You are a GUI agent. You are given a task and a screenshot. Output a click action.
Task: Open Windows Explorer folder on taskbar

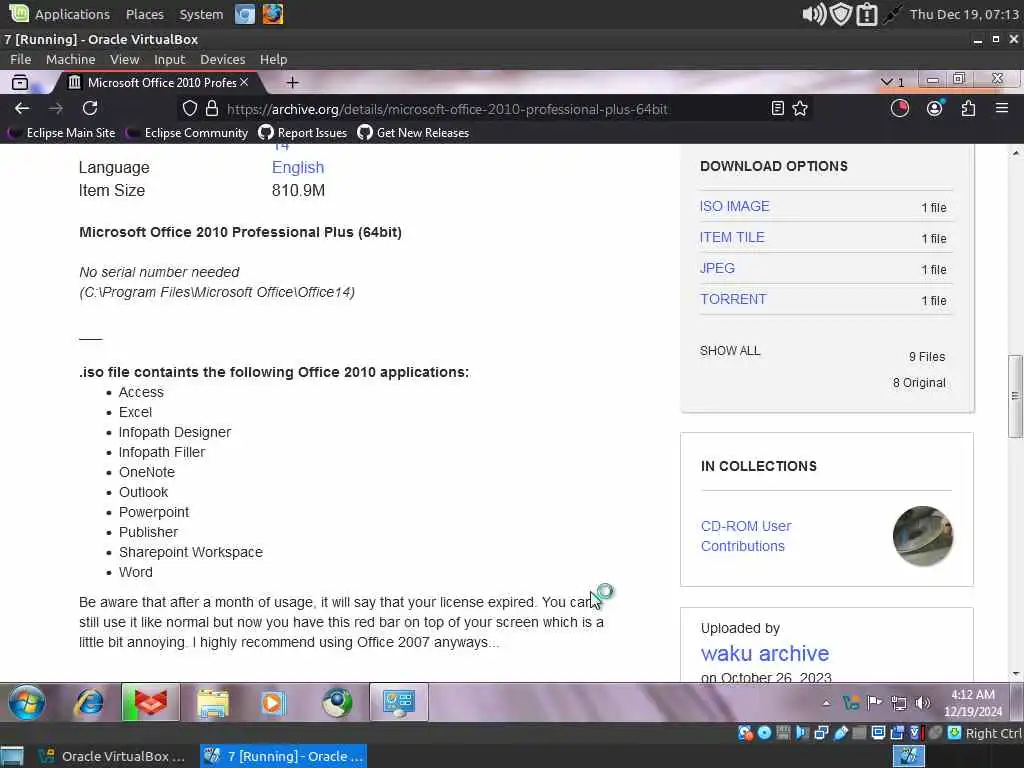pos(213,703)
